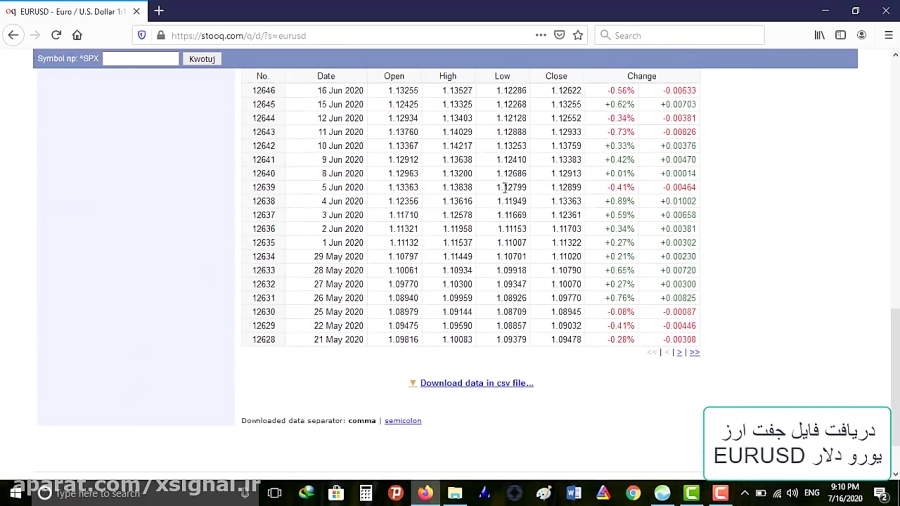Click the +0.01% change cell
The width and height of the screenshot is (900, 506).
[x=619, y=173]
